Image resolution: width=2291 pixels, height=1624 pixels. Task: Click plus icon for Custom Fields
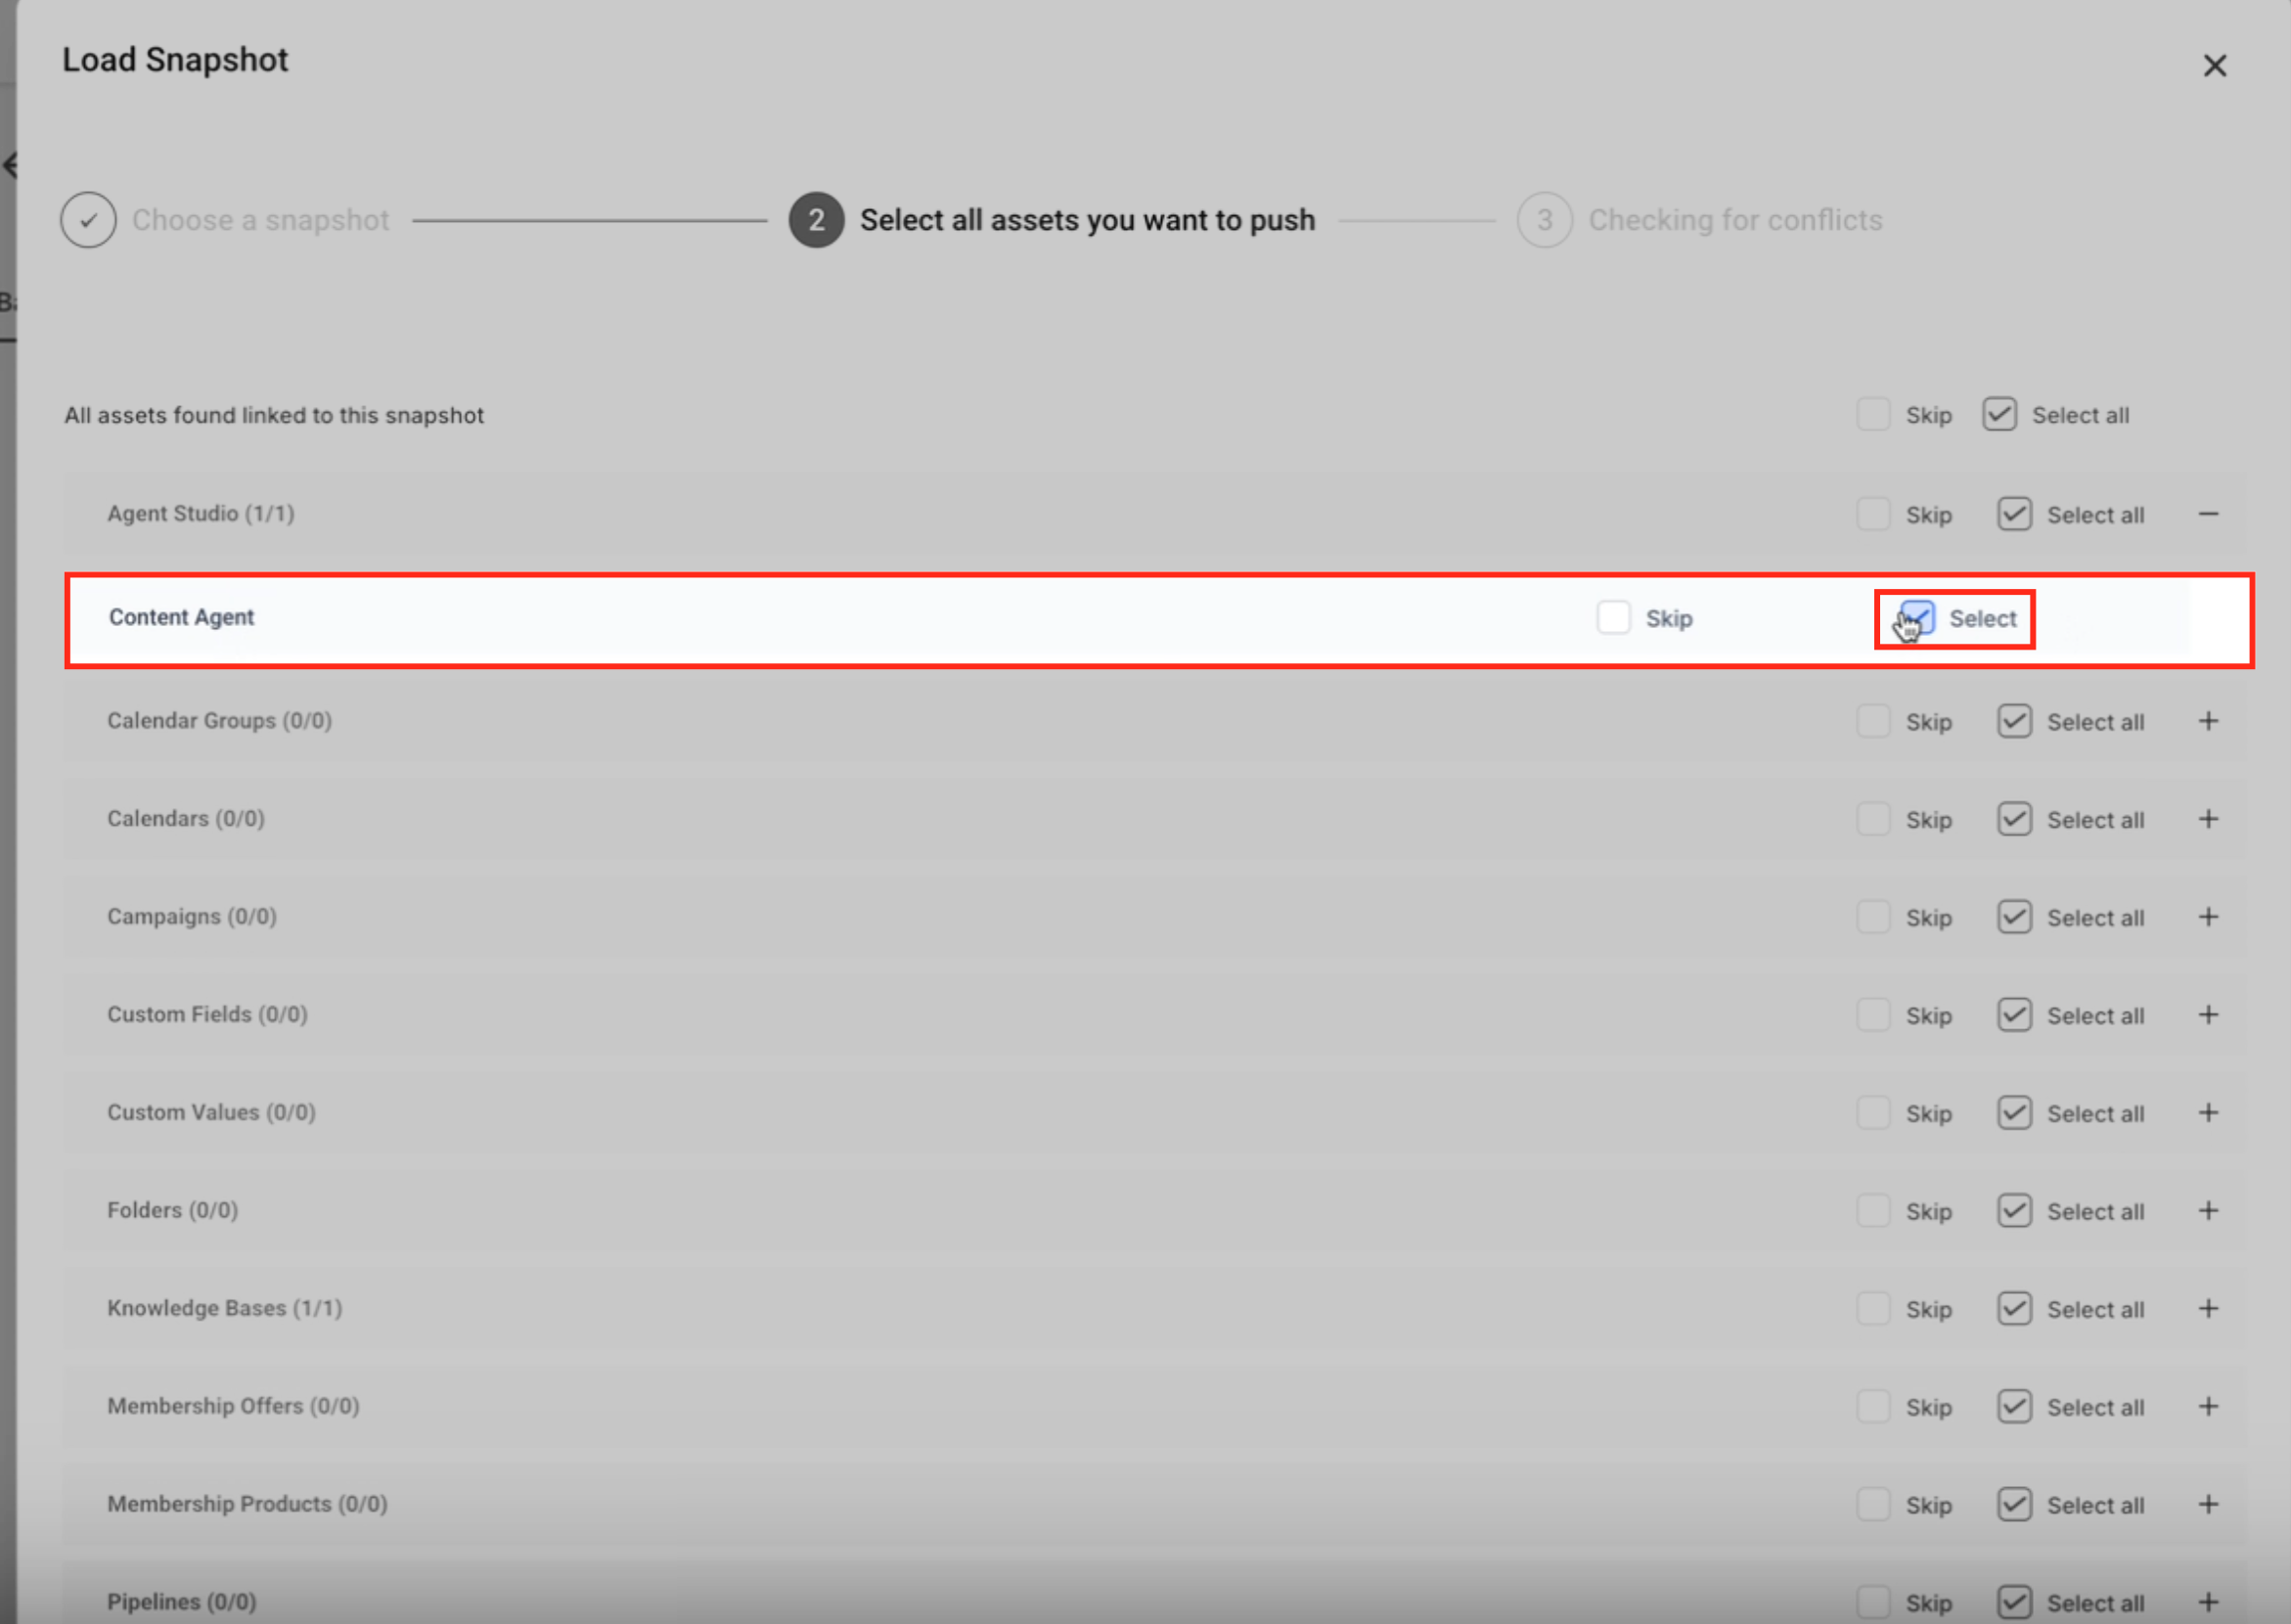coord(2208,1015)
